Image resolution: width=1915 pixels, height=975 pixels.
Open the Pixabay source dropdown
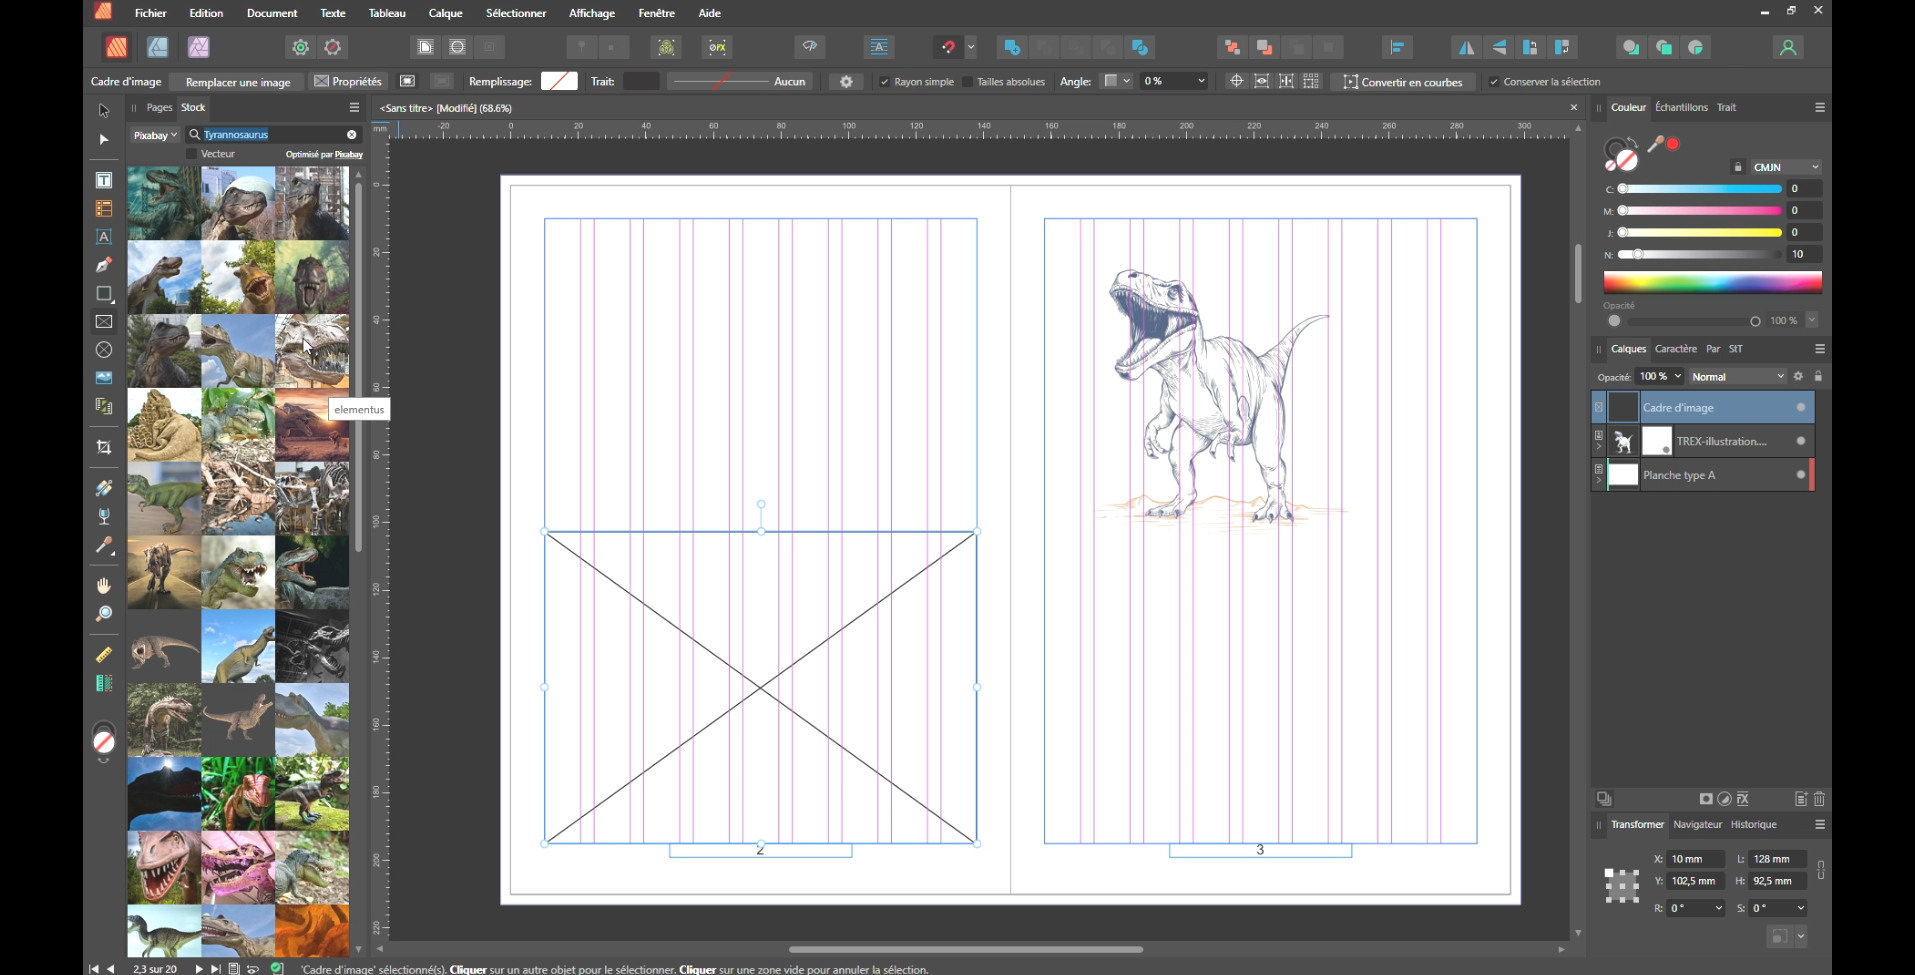click(x=155, y=135)
